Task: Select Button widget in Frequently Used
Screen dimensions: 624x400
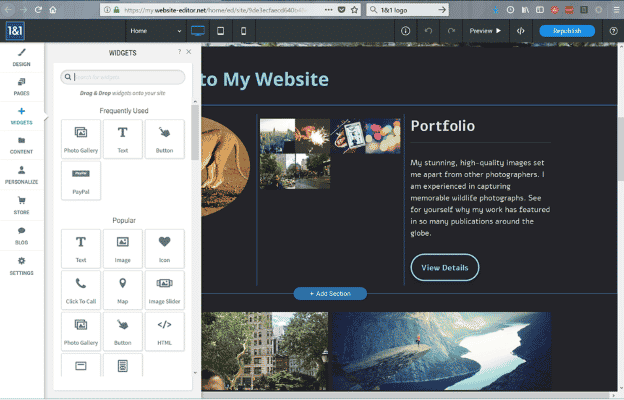Action: click(x=164, y=139)
